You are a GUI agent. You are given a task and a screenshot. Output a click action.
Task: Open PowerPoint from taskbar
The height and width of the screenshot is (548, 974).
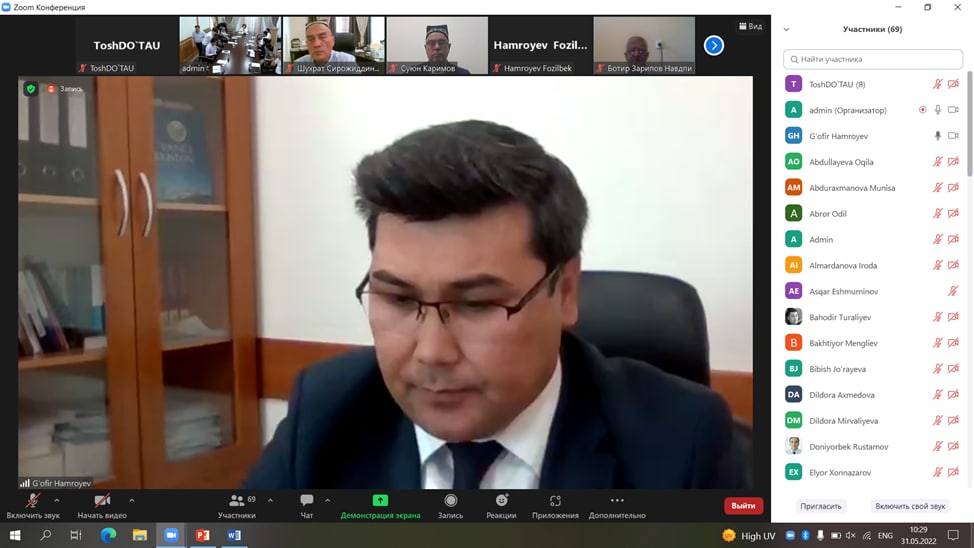pyautogui.click(x=202, y=535)
